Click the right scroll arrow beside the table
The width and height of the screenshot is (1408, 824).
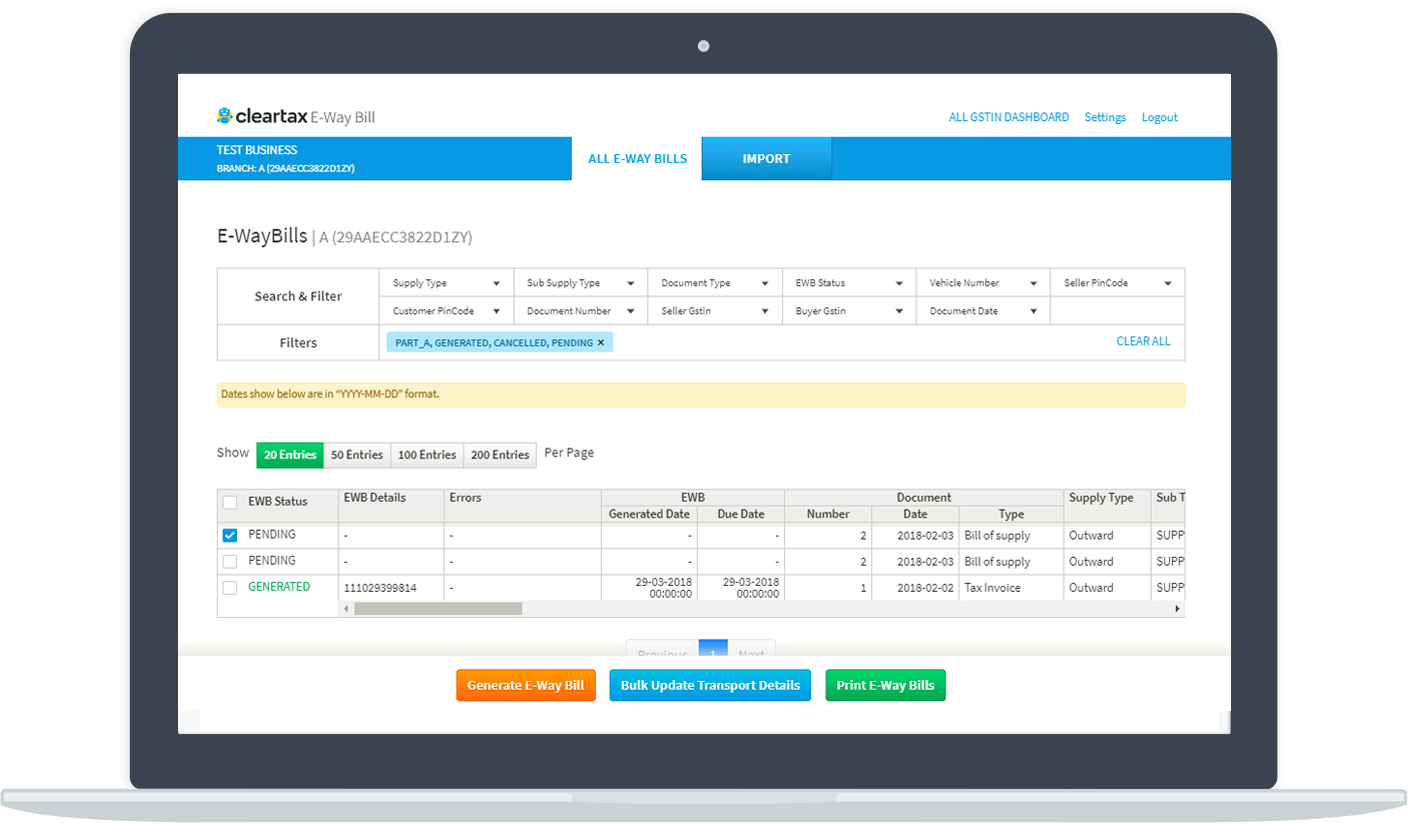pyautogui.click(x=1177, y=608)
